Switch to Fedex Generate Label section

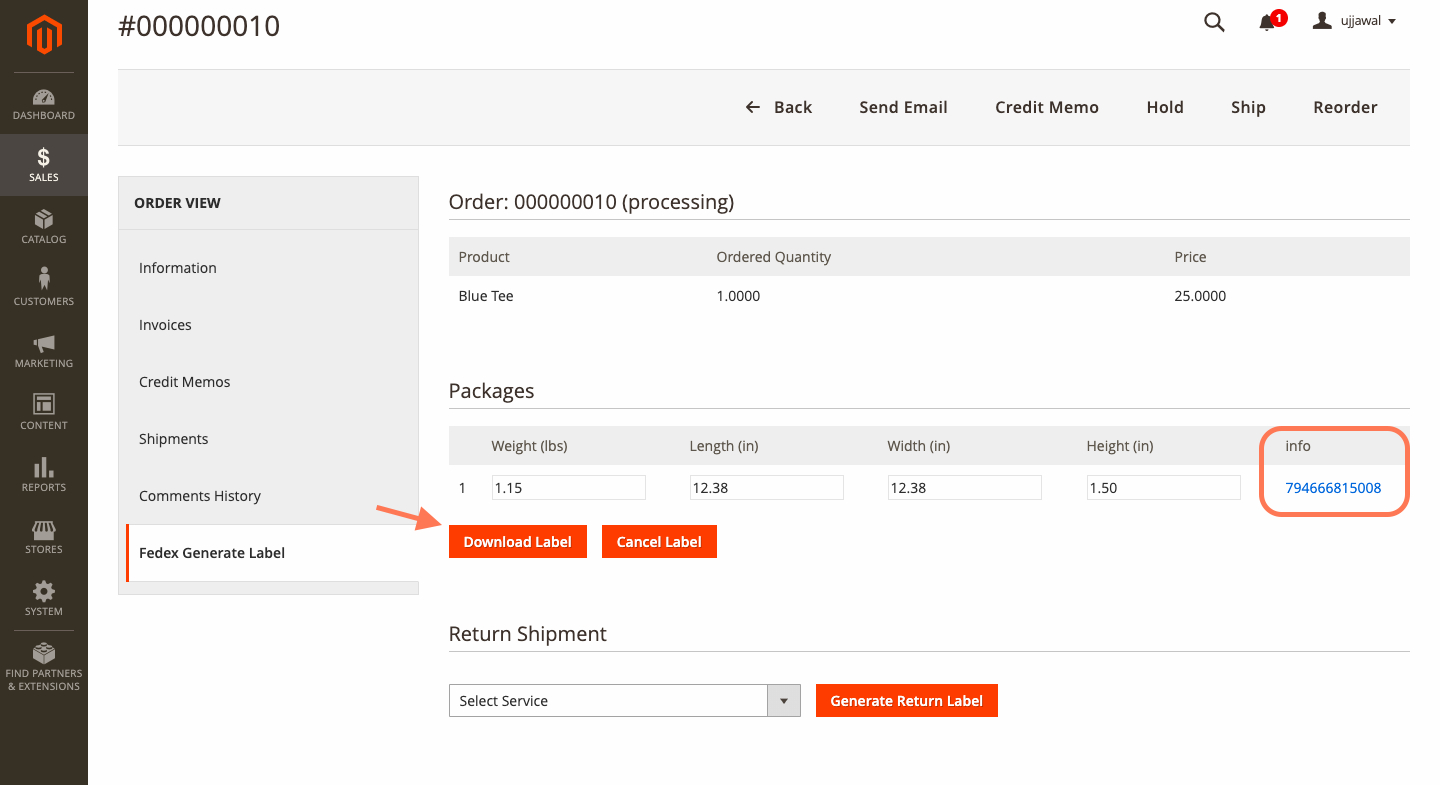tap(211, 552)
